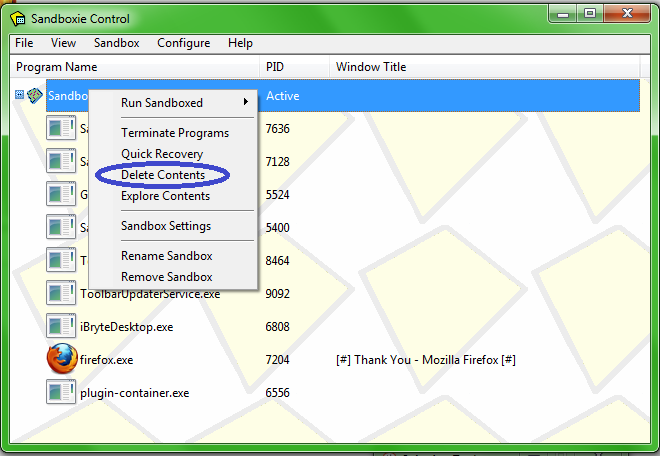Image resolution: width=660 pixels, height=456 pixels.
Task: Open the View menu
Action: point(63,43)
